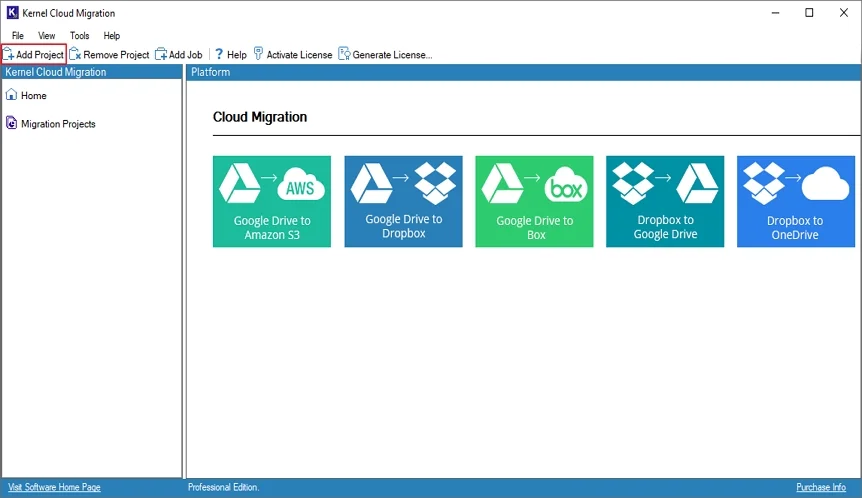862x498 pixels.
Task: Click the Migration Projects icon in sidebar
Action: click(x=12, y=123)
